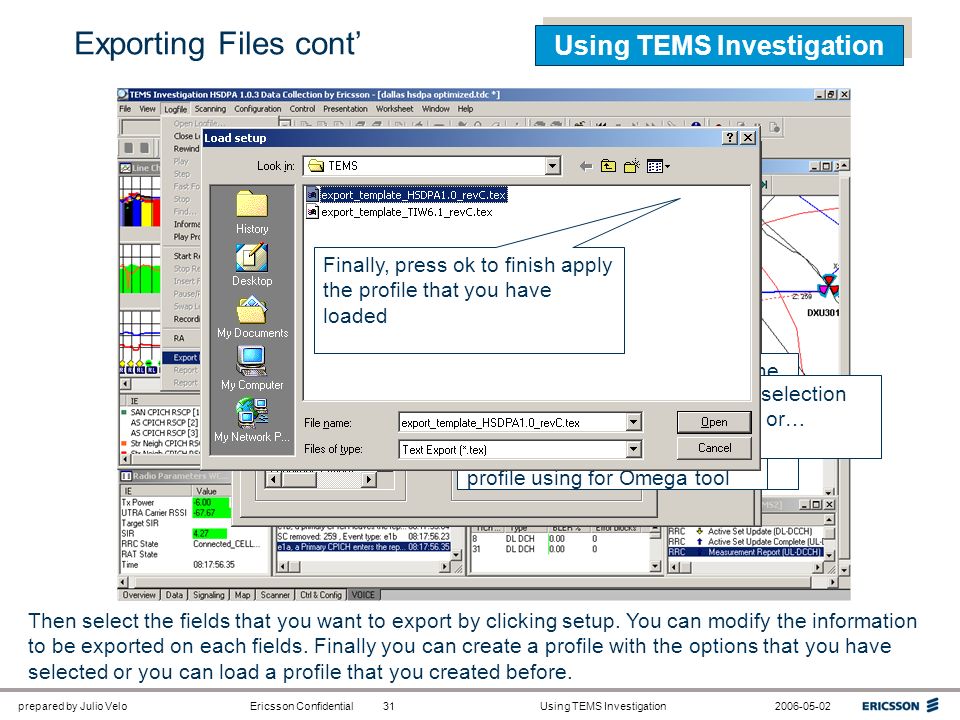Viewport: 960px width, 720px height.
Task: Open the Configuration menu
Action: point(257,109)
